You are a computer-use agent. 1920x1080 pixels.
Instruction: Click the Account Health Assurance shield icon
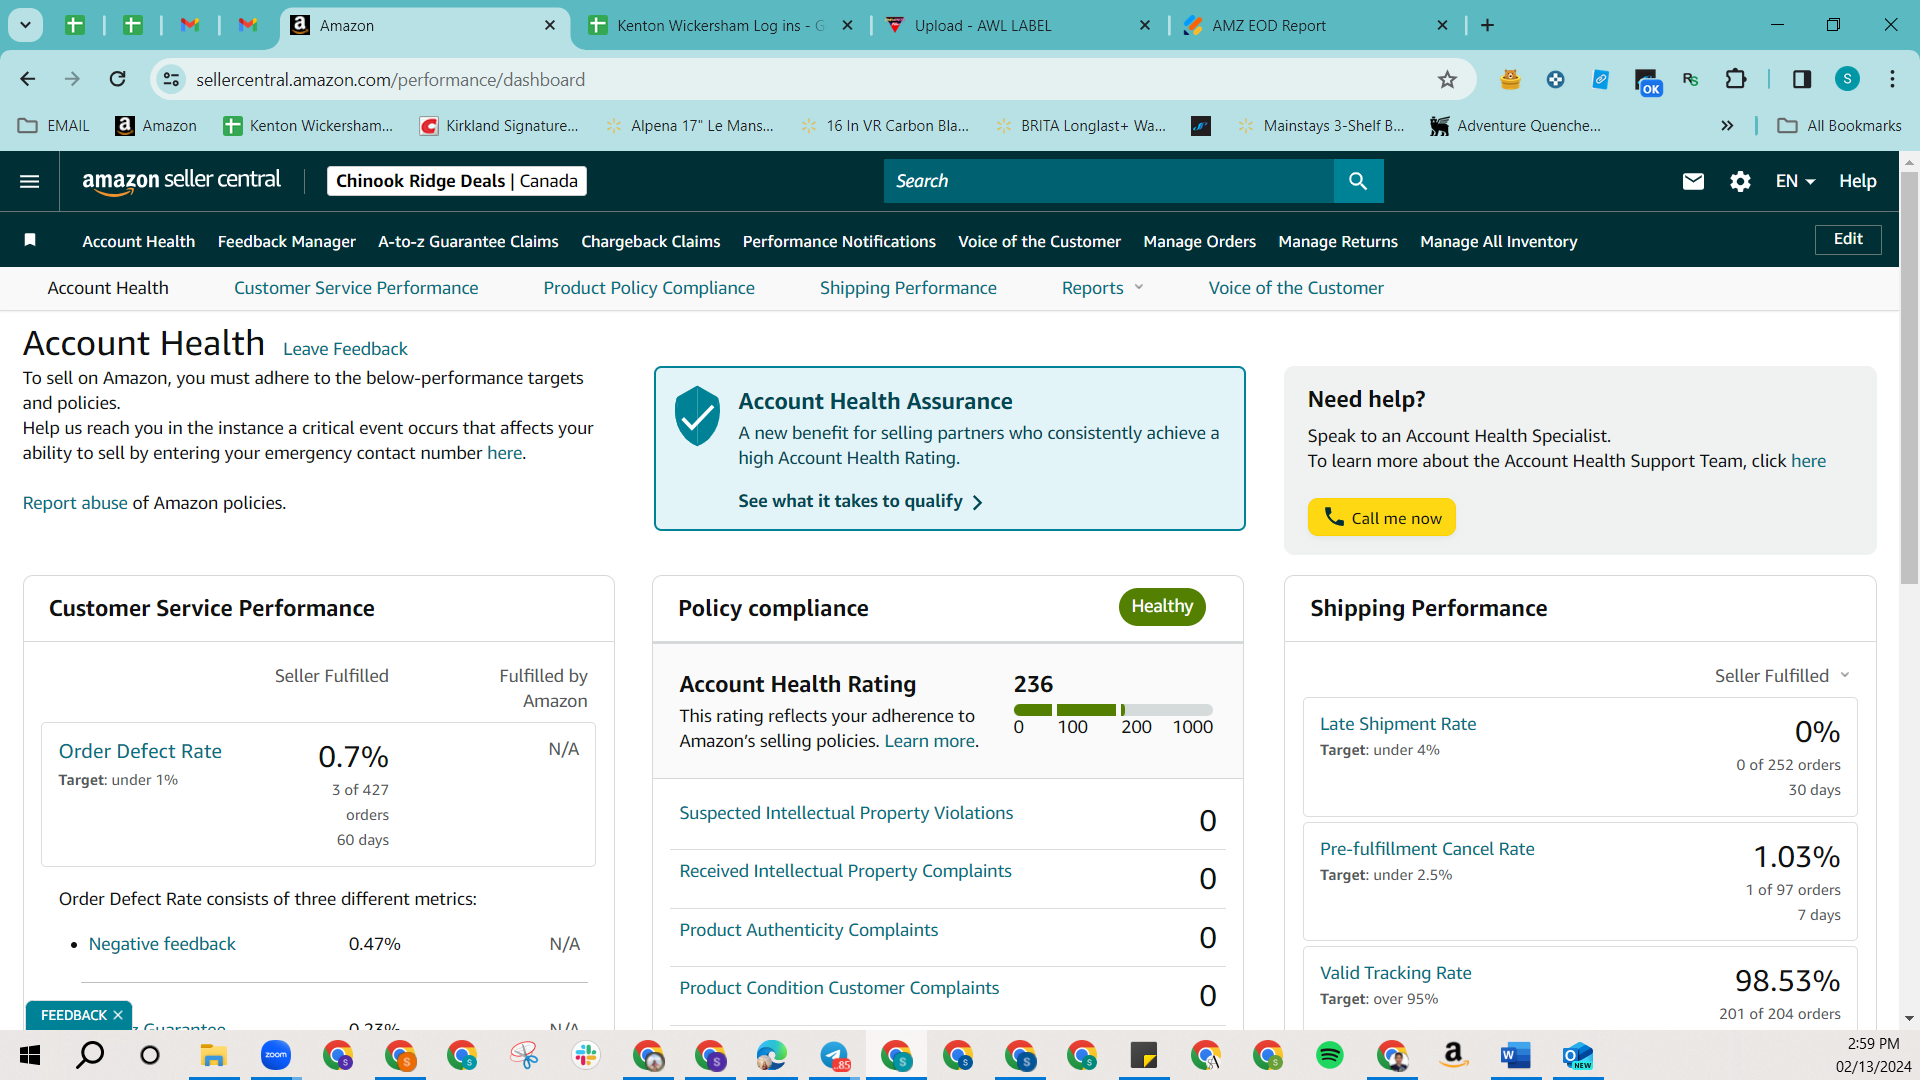pyautogui.click(x=697, y=415)
